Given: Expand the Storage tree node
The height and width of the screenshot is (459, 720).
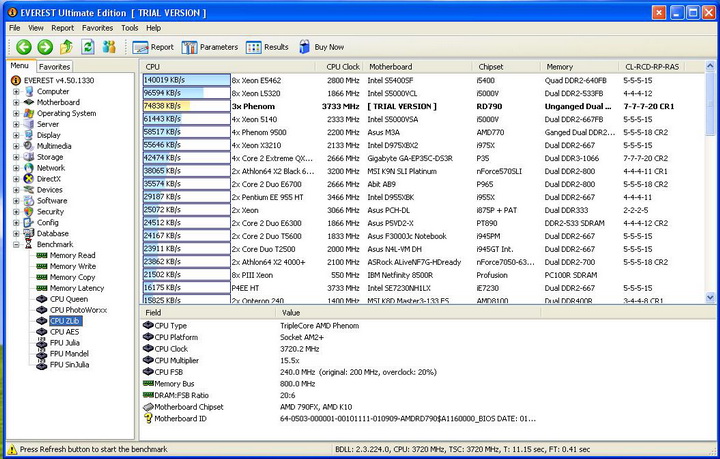Looking at the screenshot, I should [x=16, y=157].
